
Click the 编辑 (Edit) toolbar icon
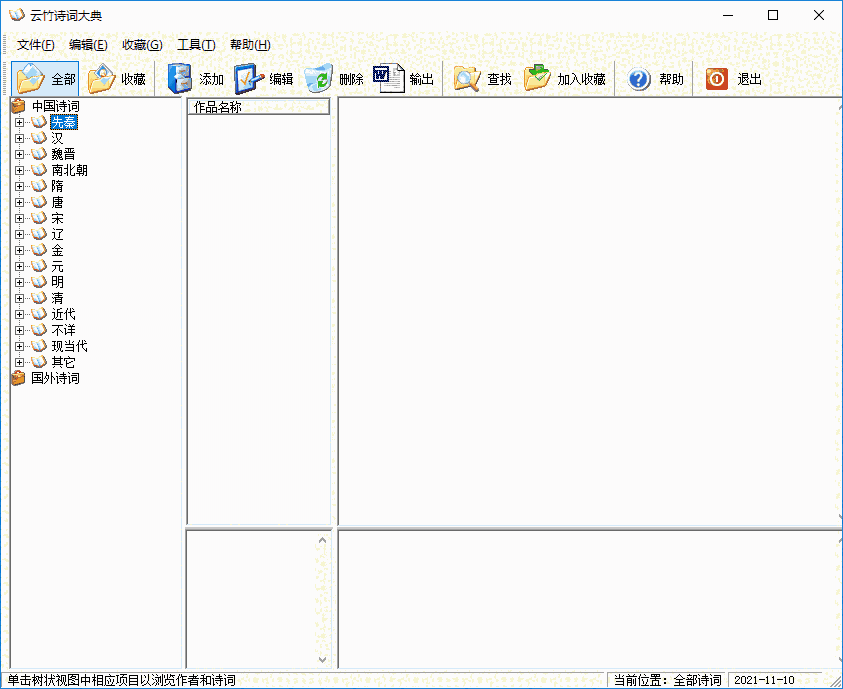click(x=249, y=79)
